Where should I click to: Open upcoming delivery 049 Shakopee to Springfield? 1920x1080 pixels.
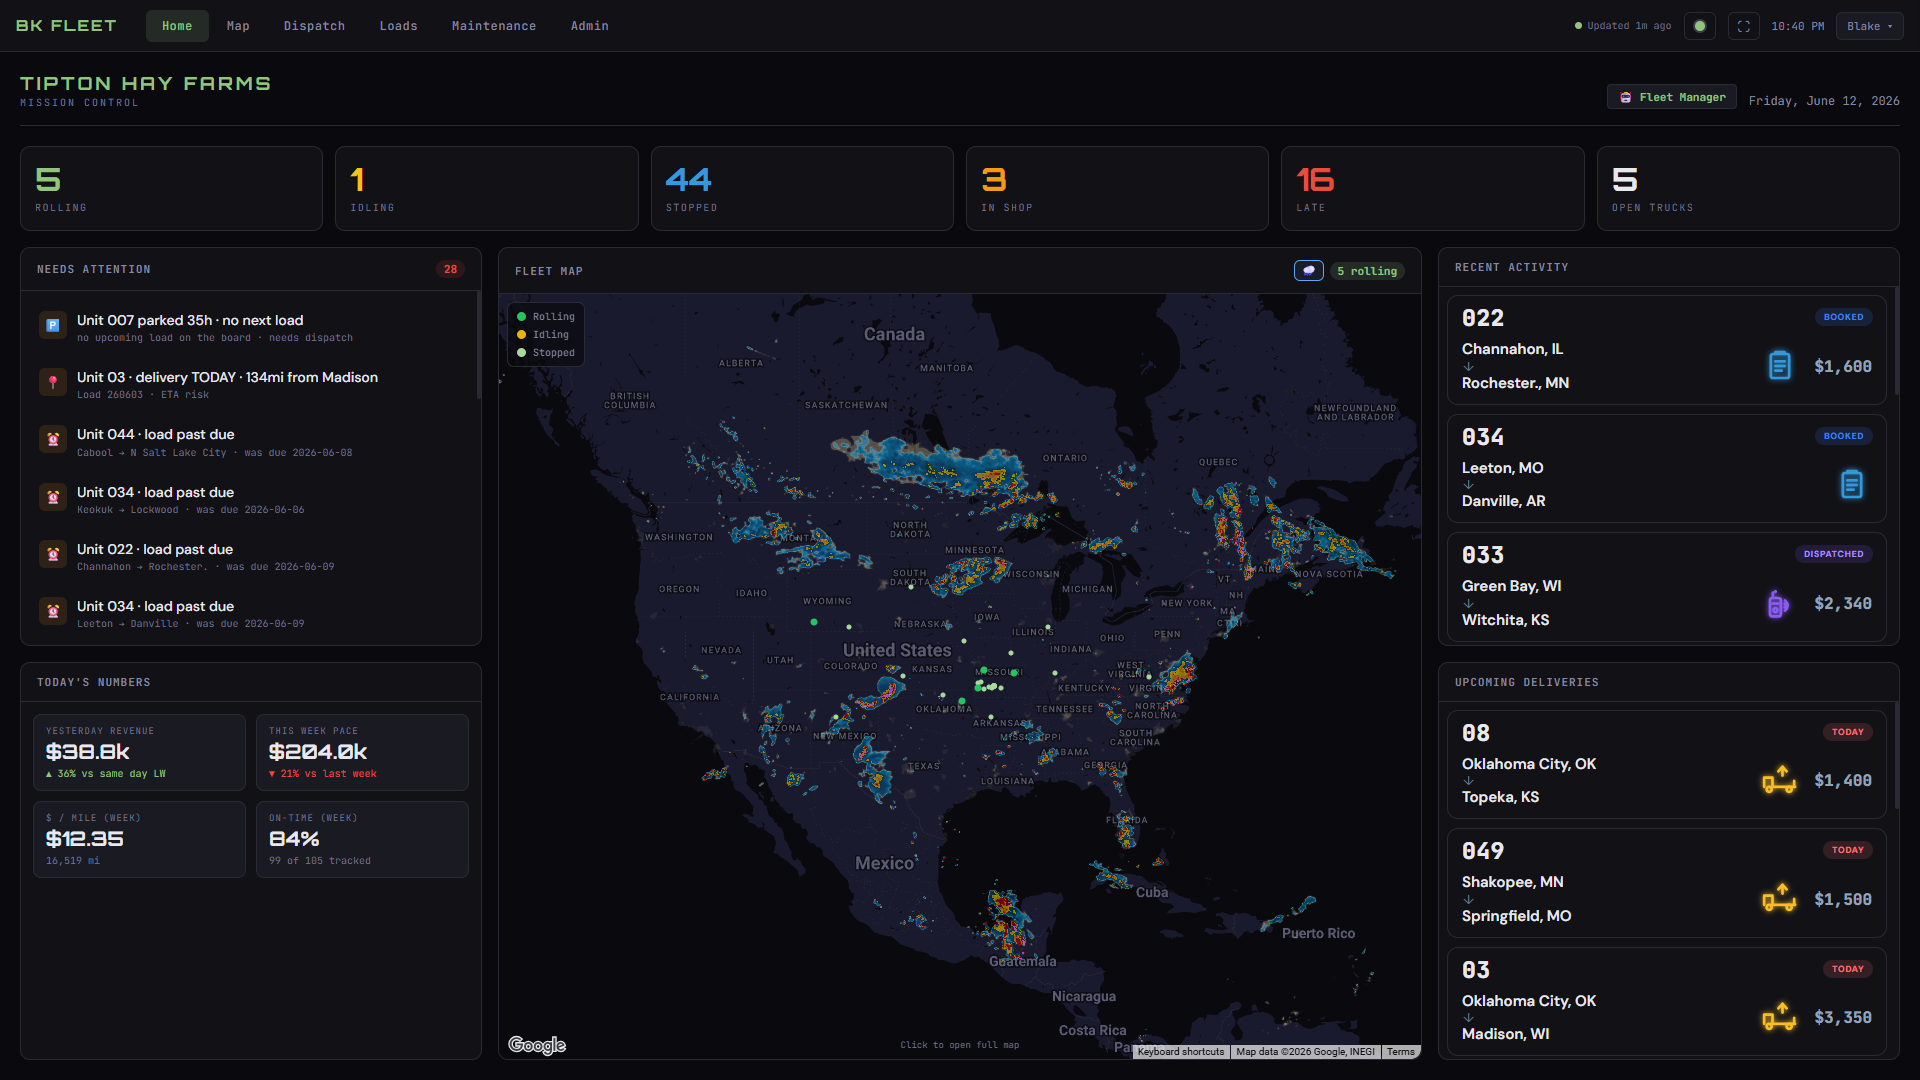coord(1667,883)
